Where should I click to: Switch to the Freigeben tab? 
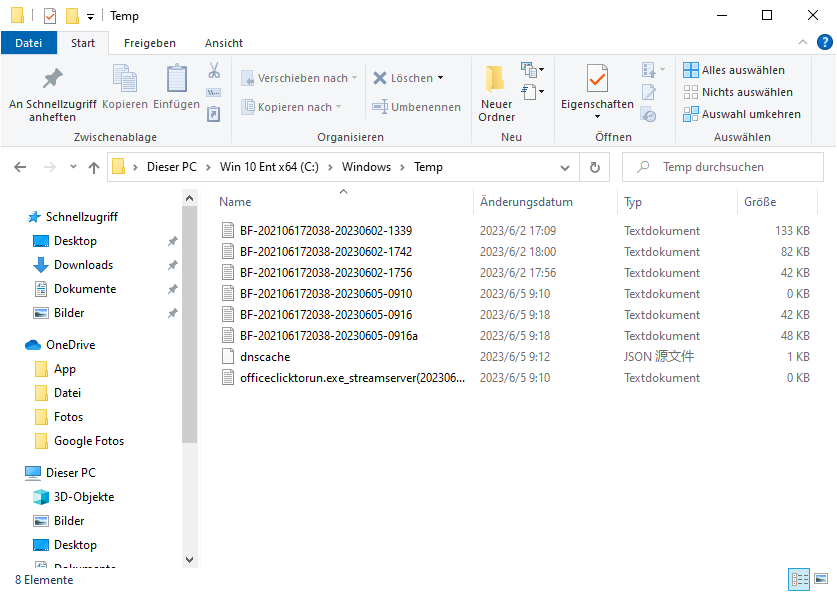(149, 43)
